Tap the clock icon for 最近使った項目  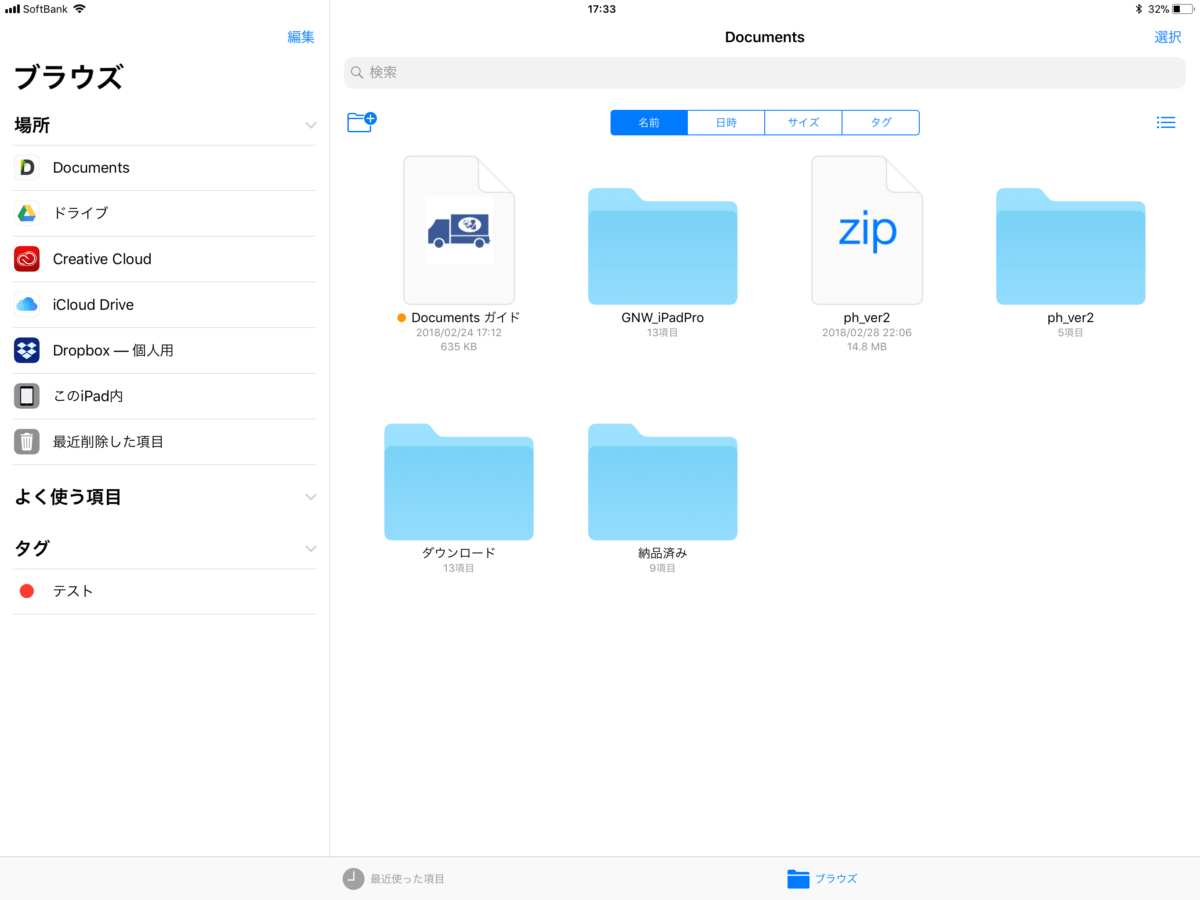point(354,879)
